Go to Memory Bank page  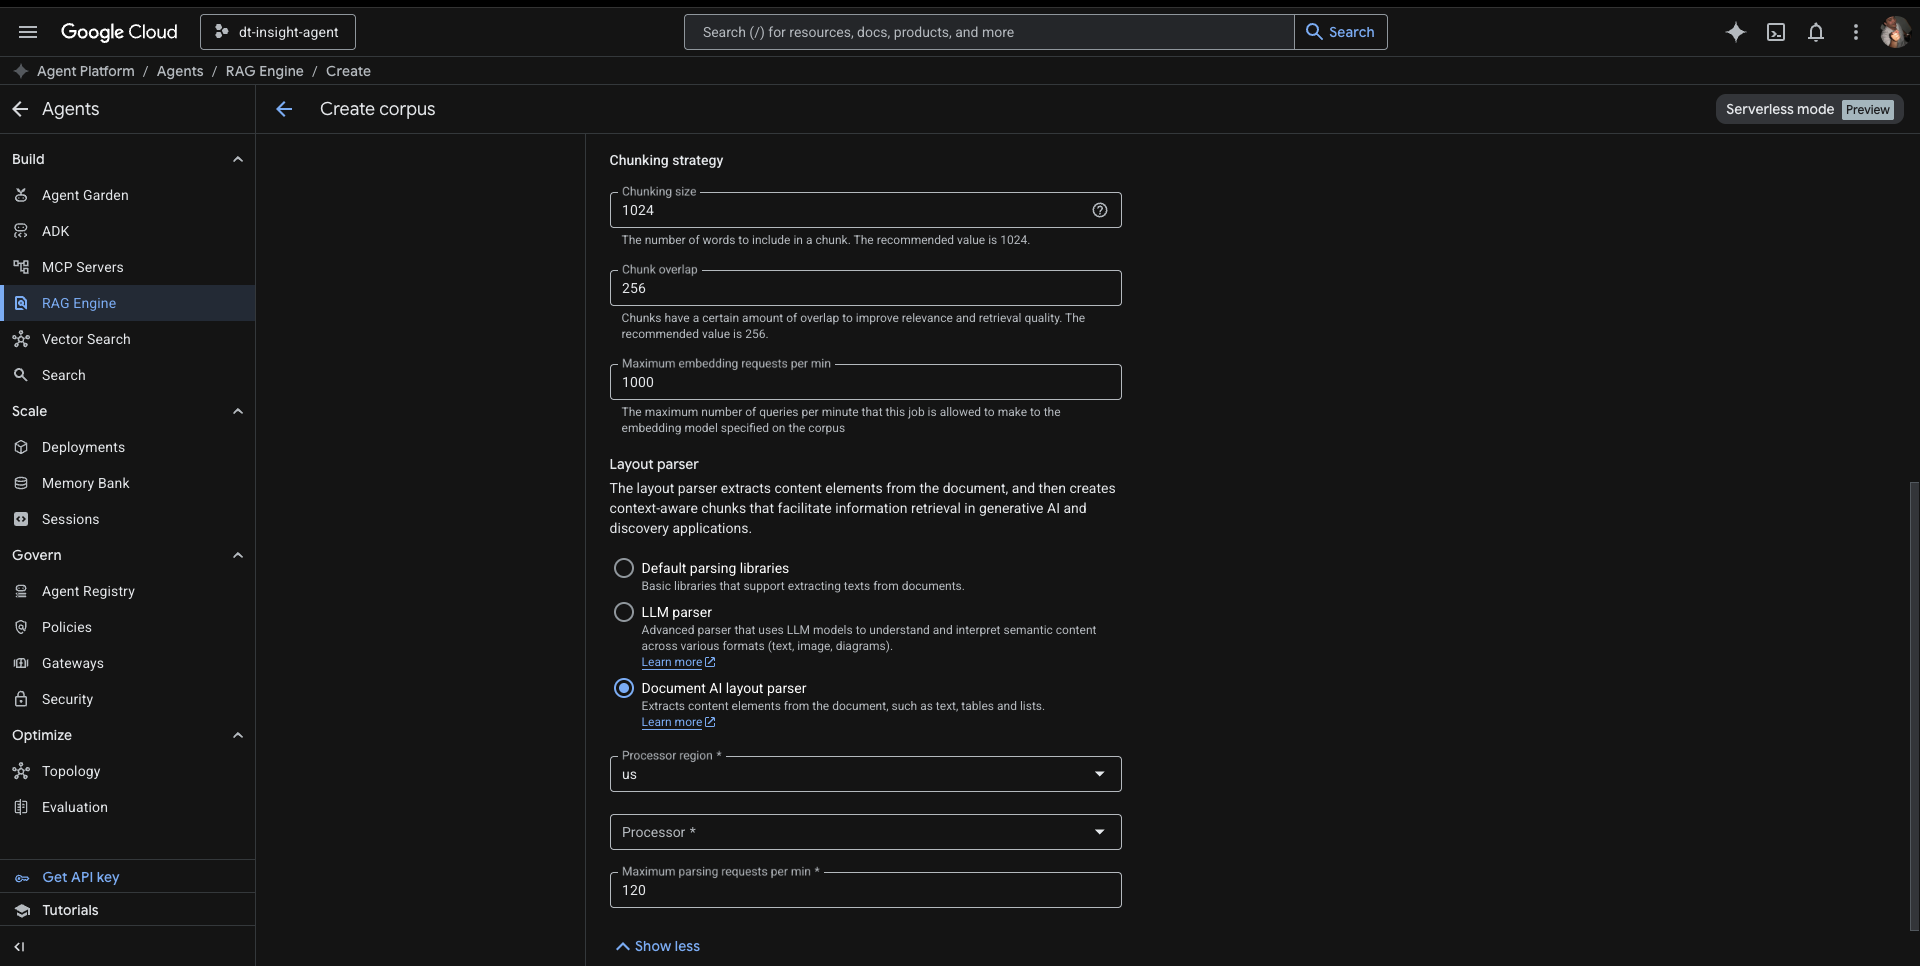(127, 483)
